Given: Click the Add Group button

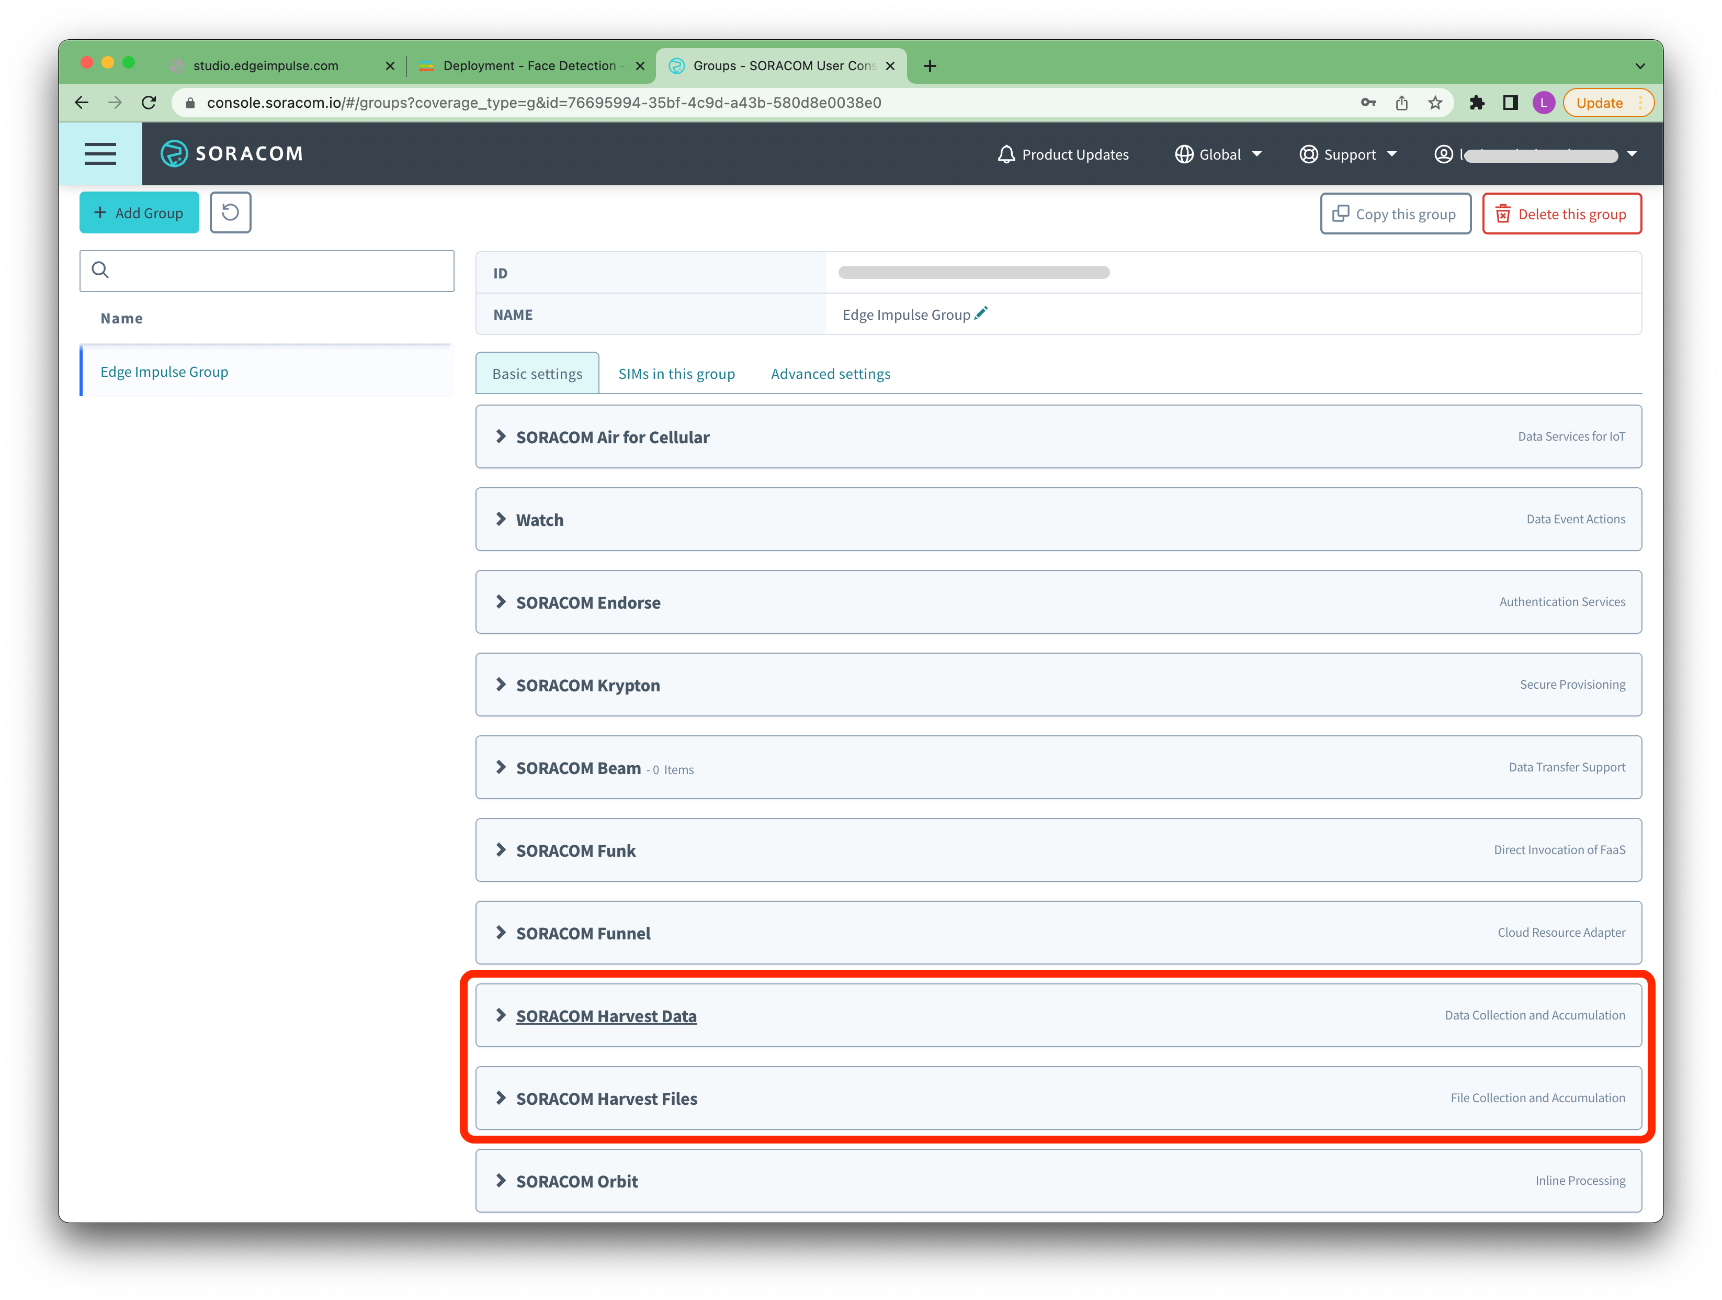Looking at the screenshot, I should [139, 213].
